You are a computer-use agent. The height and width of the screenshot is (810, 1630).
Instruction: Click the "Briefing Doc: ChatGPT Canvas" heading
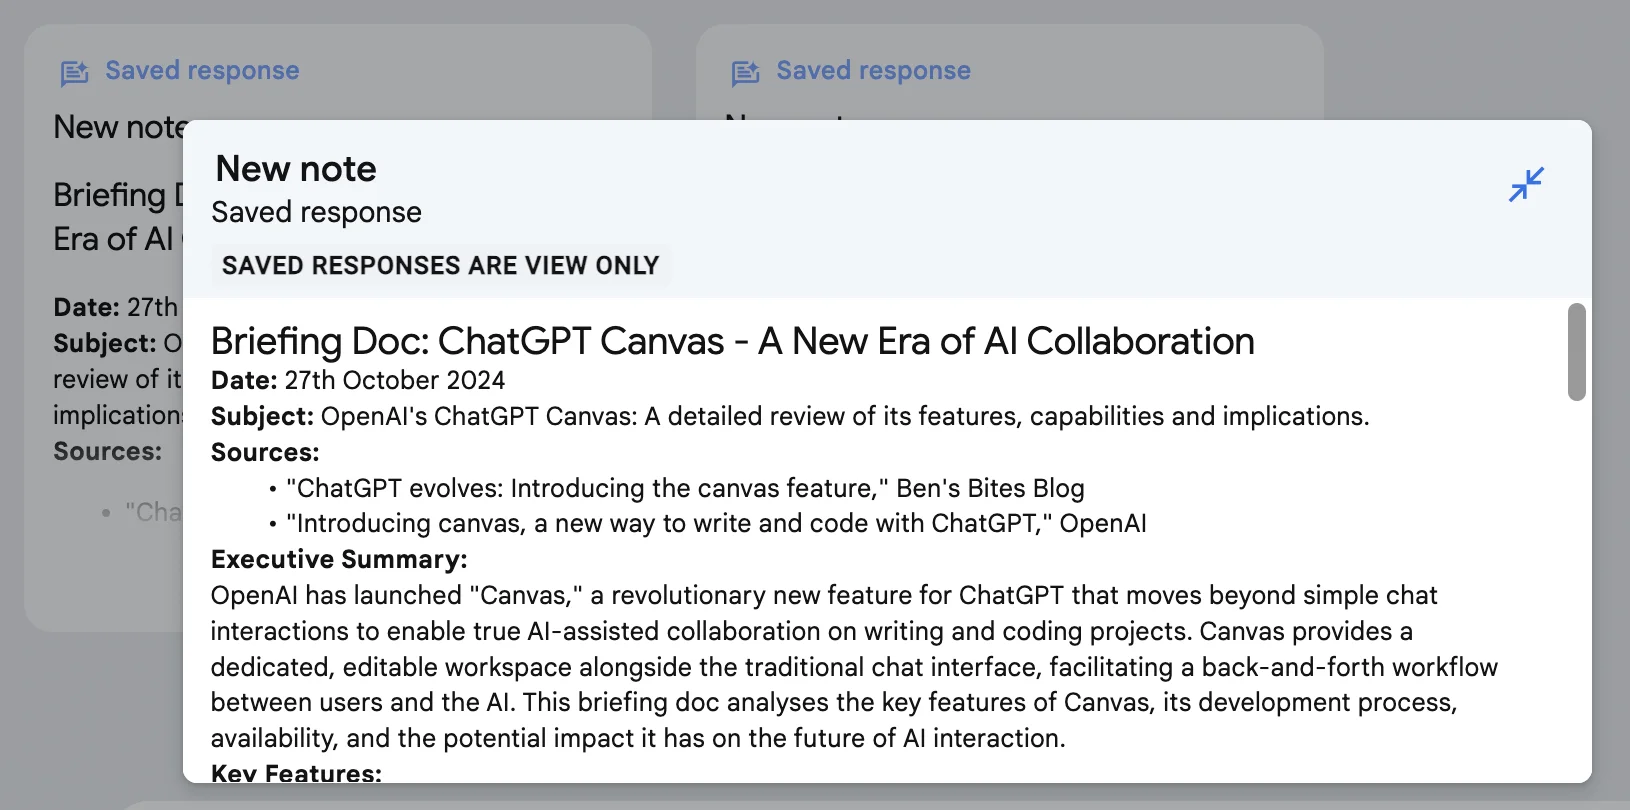click(x=733, y=342)
